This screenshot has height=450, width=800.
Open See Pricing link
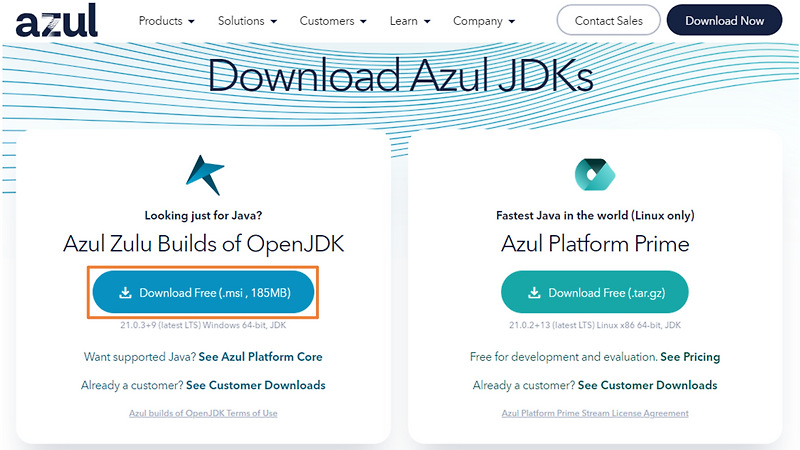coord(690,357)
